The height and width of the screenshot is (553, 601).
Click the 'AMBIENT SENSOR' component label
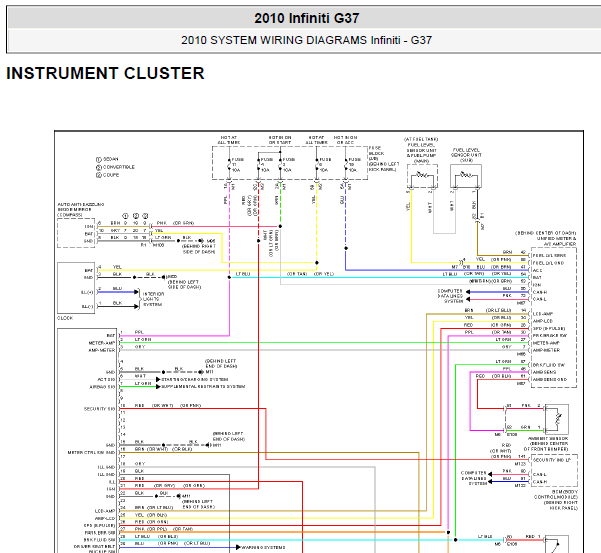point(546,444)
